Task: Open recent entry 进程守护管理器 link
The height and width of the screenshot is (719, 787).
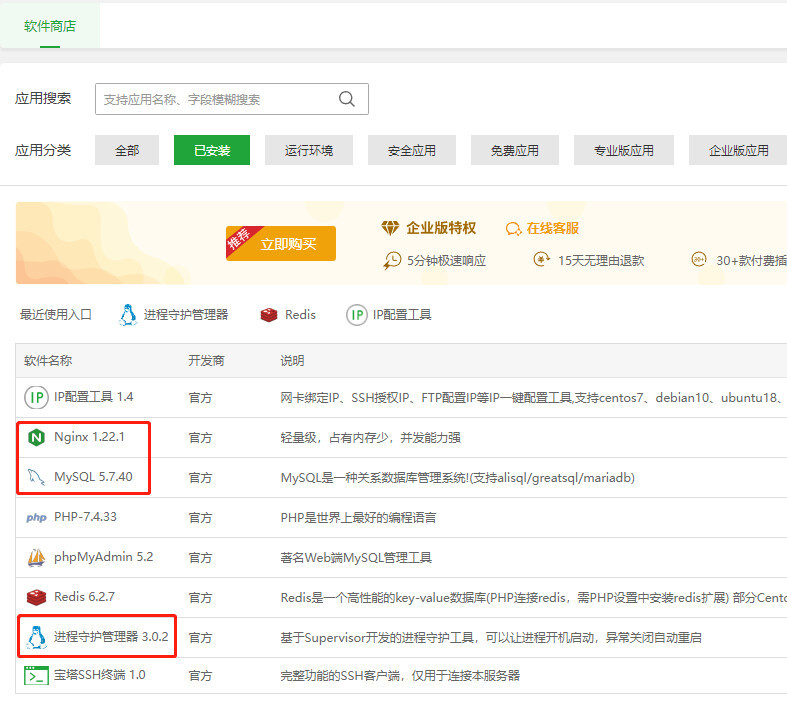Action: point(186,315)
